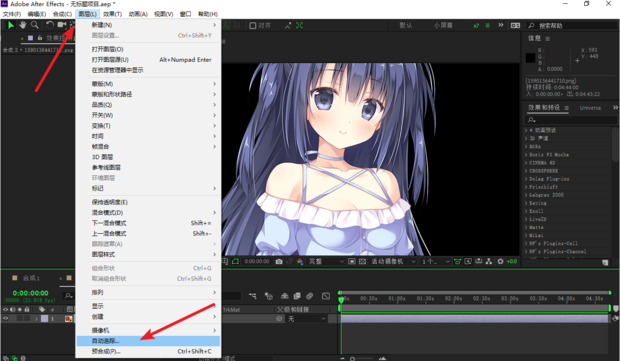The height and width of the screenshot is (361, 620).
Task: Choose 3D 图层 menu entry
Action: [148, 157]
